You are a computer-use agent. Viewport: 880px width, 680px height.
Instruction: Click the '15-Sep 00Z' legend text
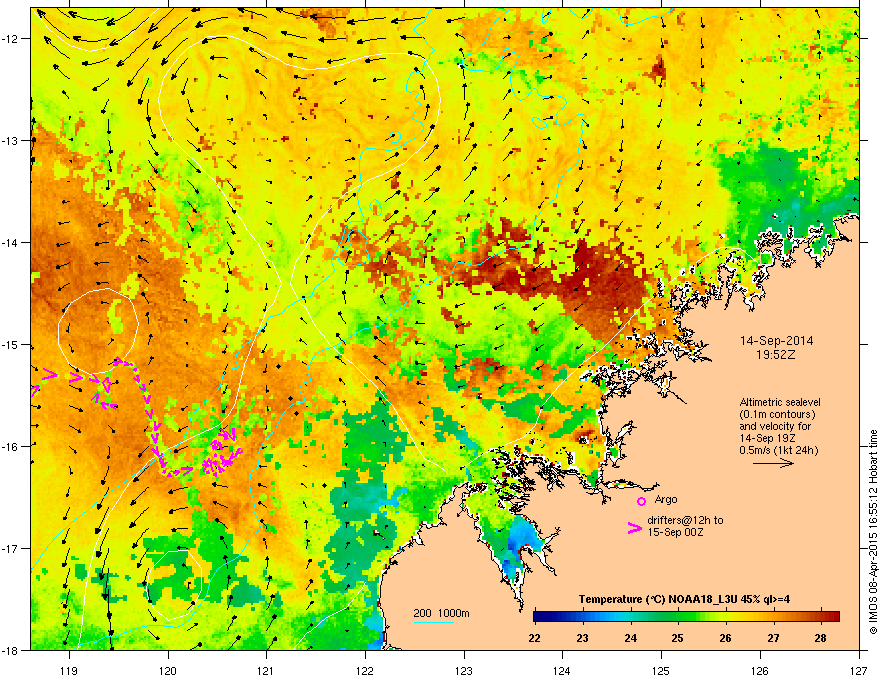pyautogui.click(x=675, y=532)
